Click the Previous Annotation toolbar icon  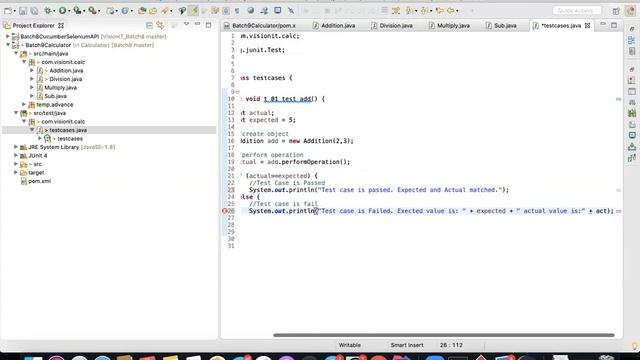pyautogui.click(x=424, y=11)
